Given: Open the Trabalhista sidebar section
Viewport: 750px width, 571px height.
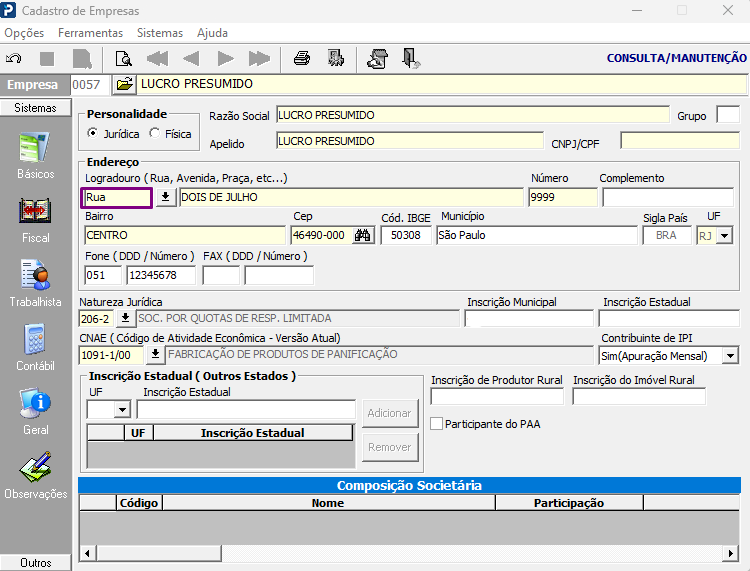Looking at the screenshot, I should [35, 284].
